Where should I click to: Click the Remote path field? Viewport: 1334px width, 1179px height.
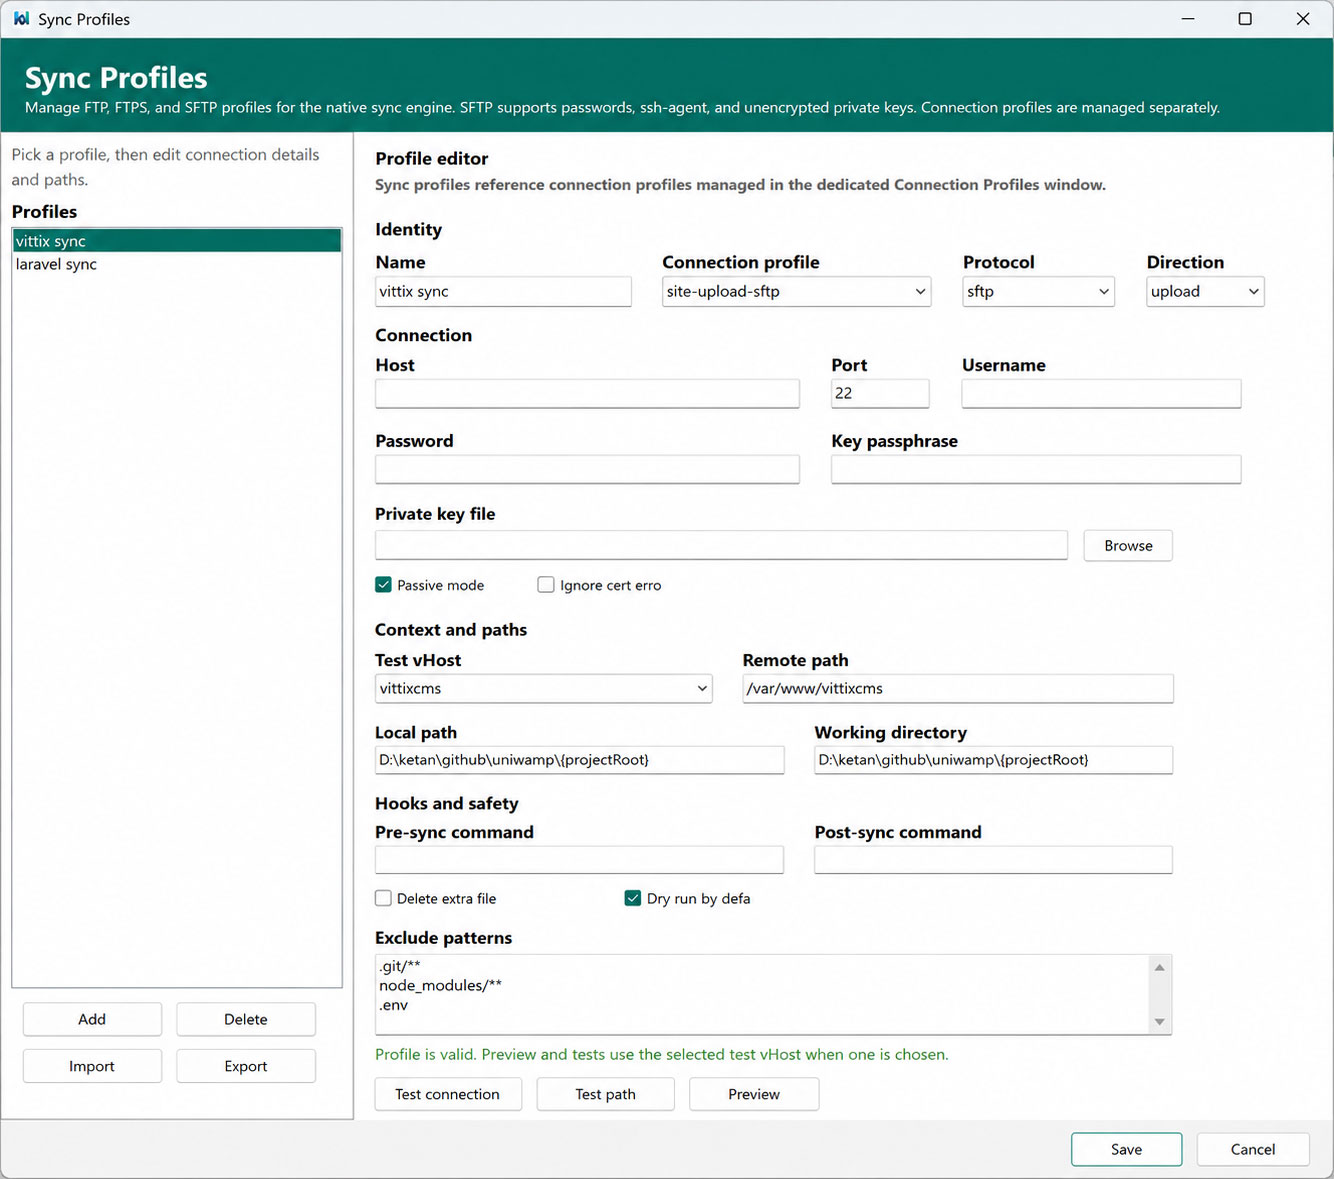click(958, 689)
